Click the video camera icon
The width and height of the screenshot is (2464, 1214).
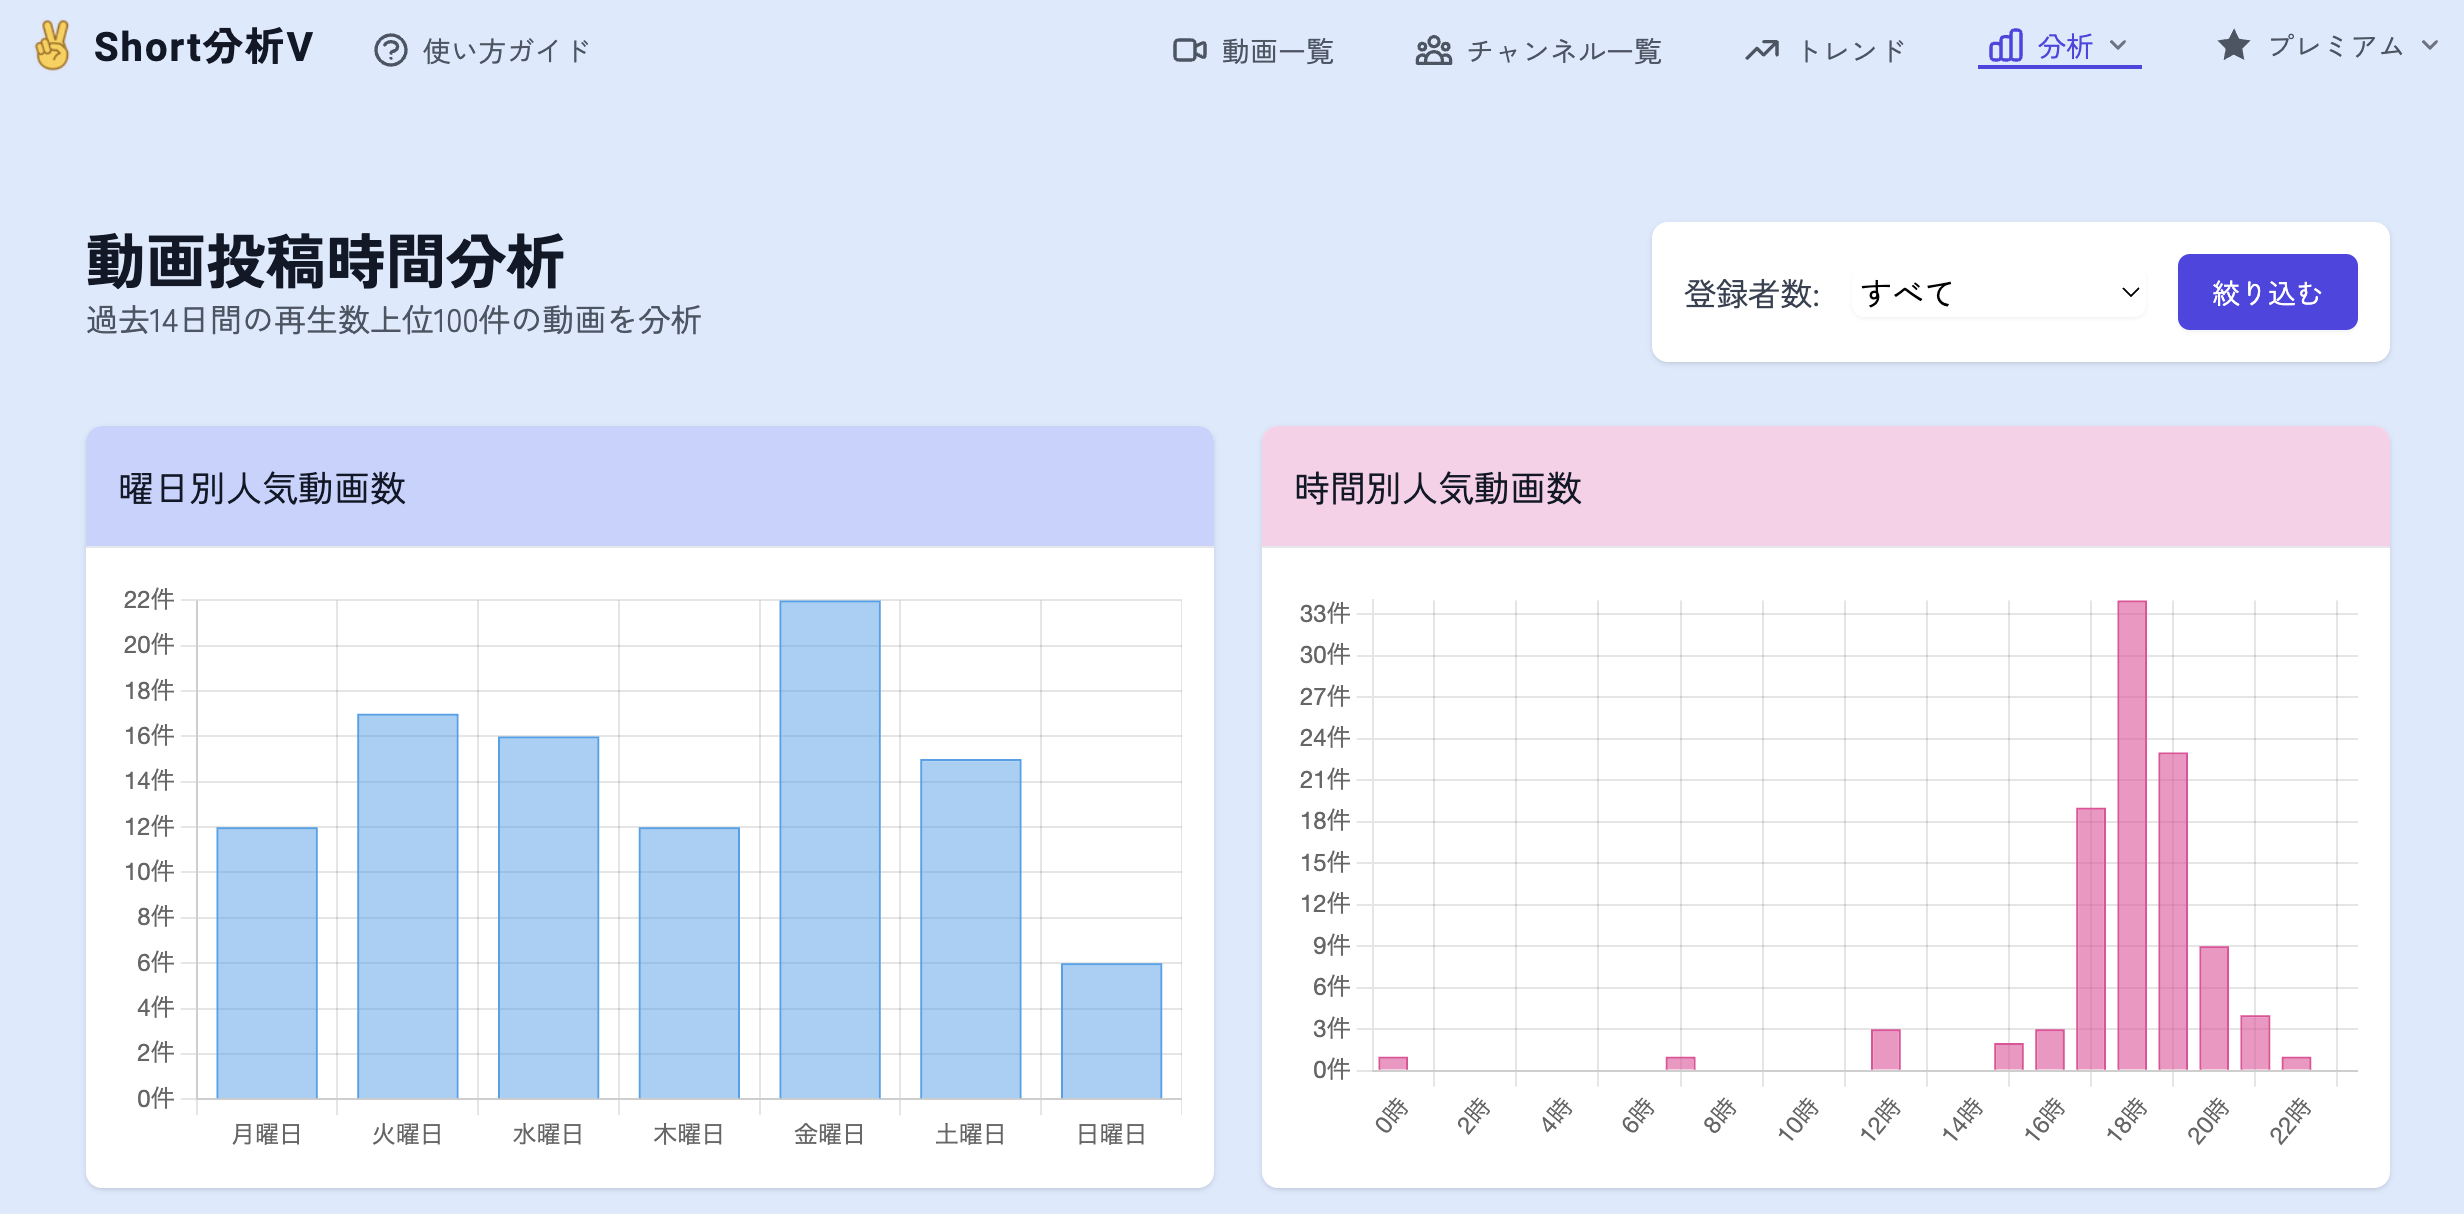tap(1190, 50)
